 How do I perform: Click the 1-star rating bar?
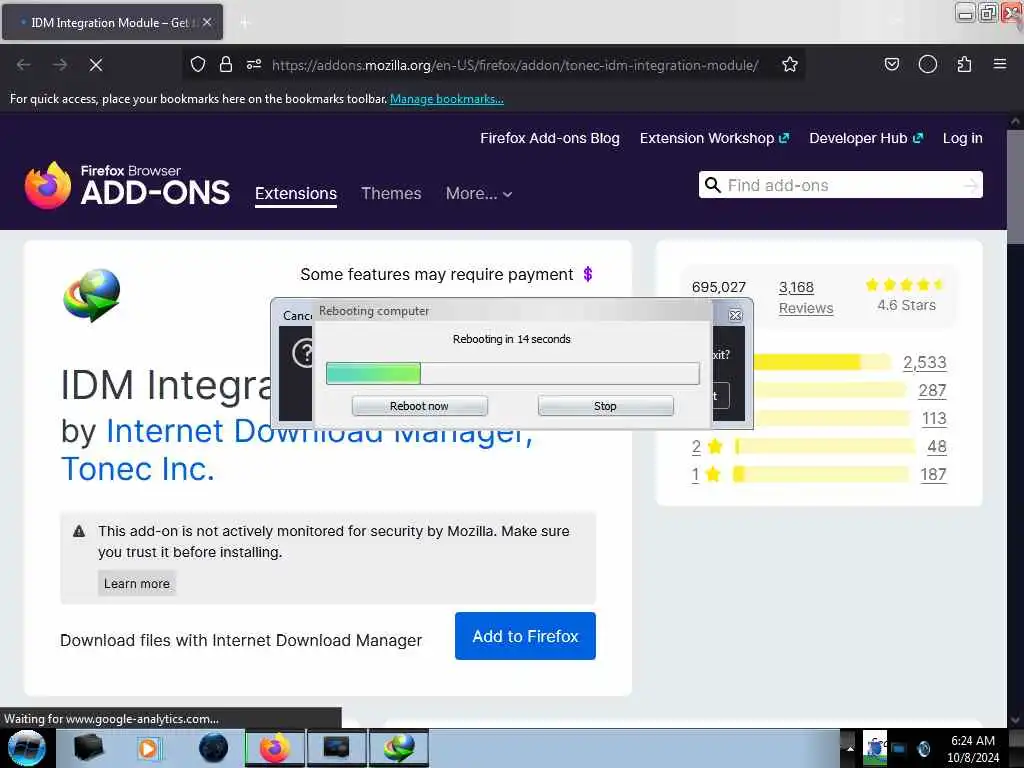click(x=820, y=475)
